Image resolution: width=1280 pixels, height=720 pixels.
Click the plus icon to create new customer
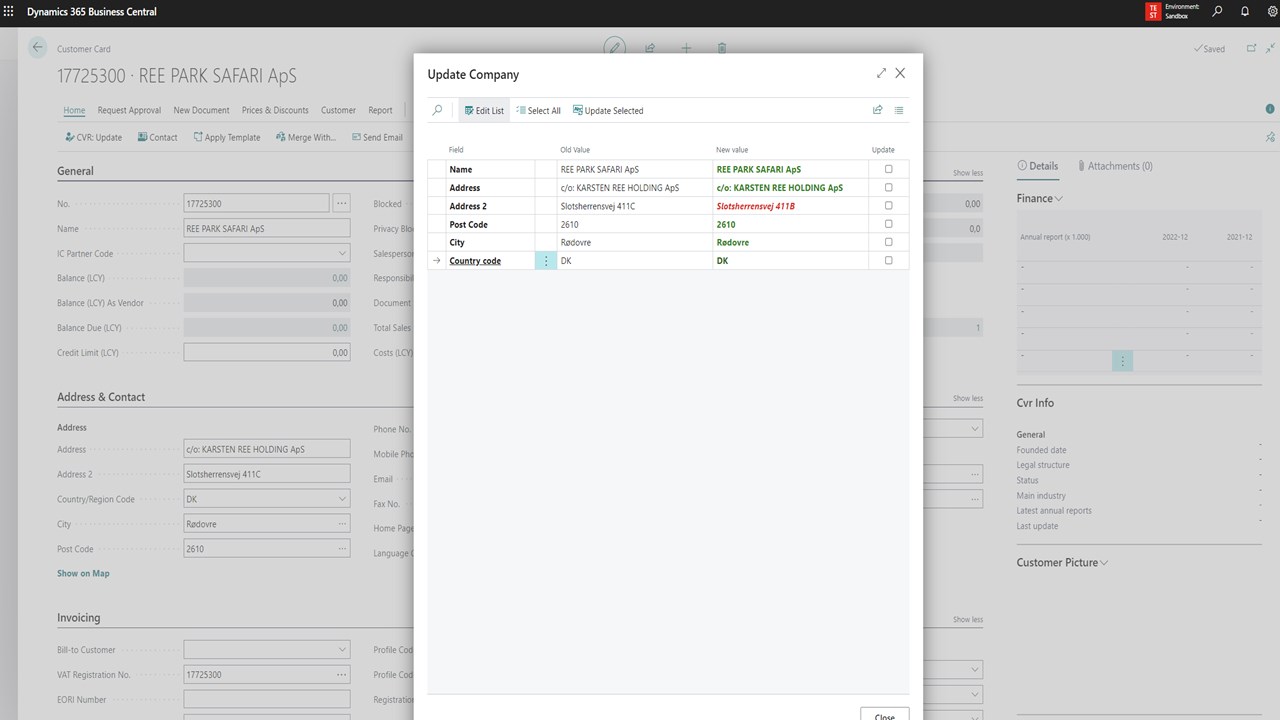[686, 47]
